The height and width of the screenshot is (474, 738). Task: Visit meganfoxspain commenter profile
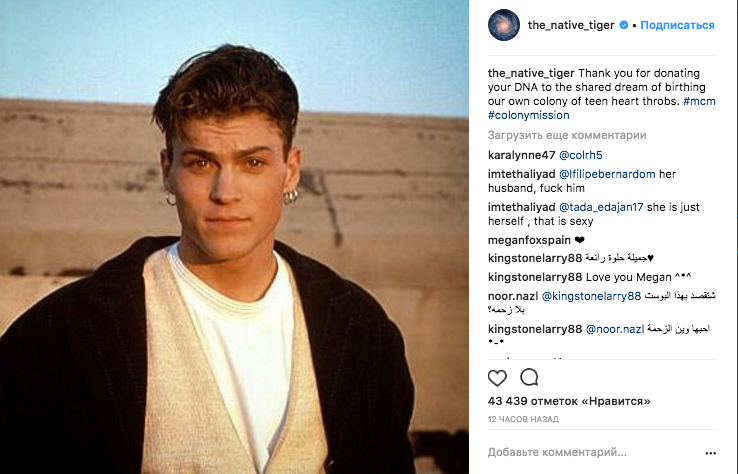coord(528,239)
